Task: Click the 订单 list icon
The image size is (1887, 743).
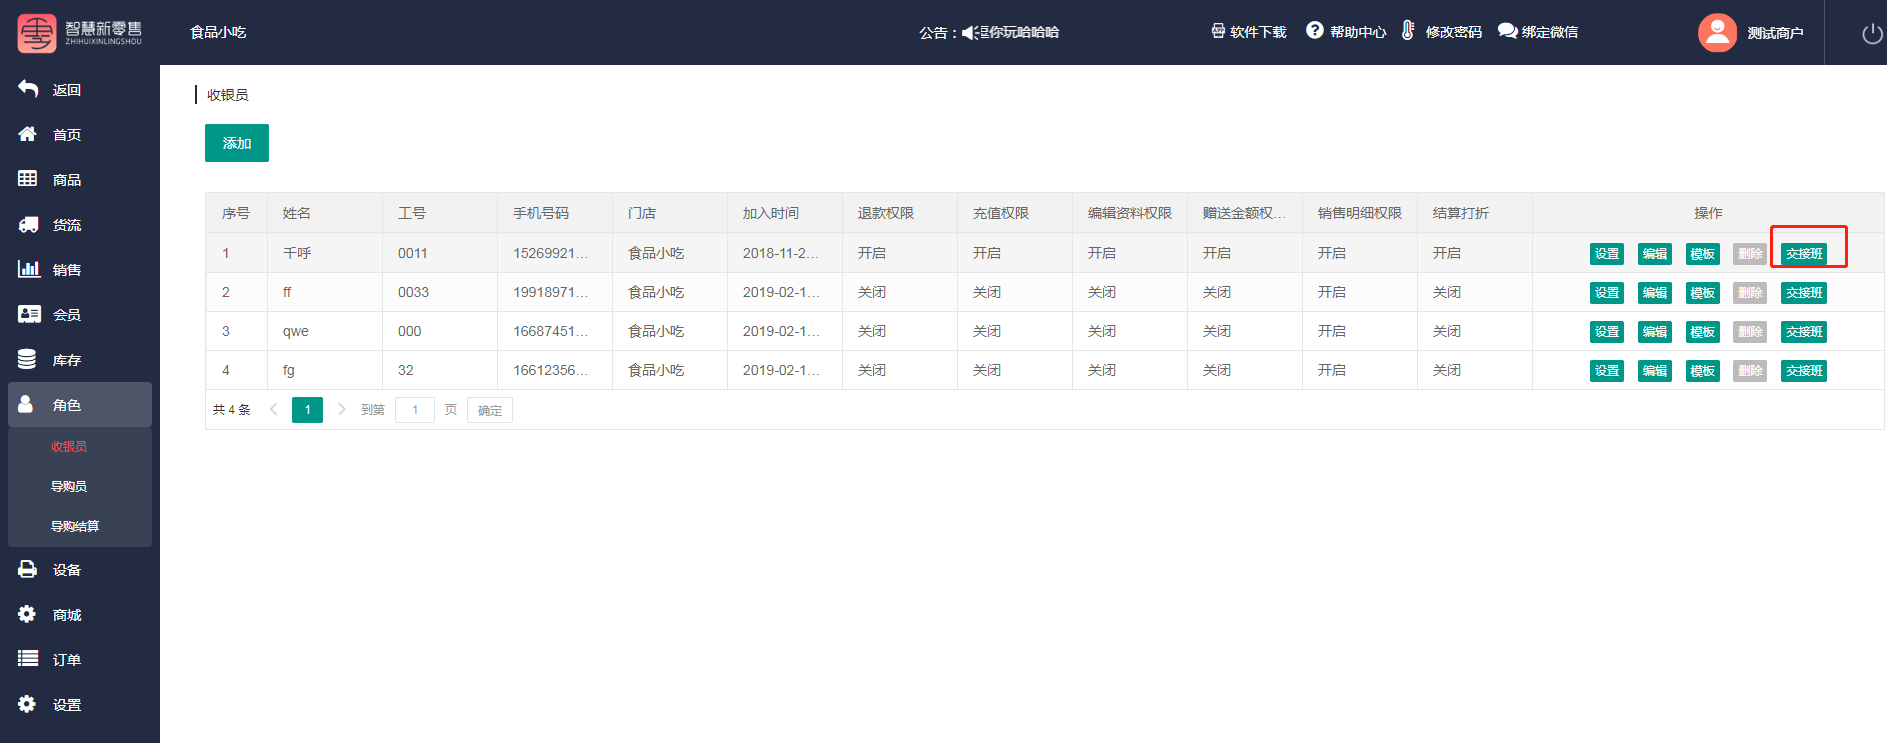Action: pos(28,659)
